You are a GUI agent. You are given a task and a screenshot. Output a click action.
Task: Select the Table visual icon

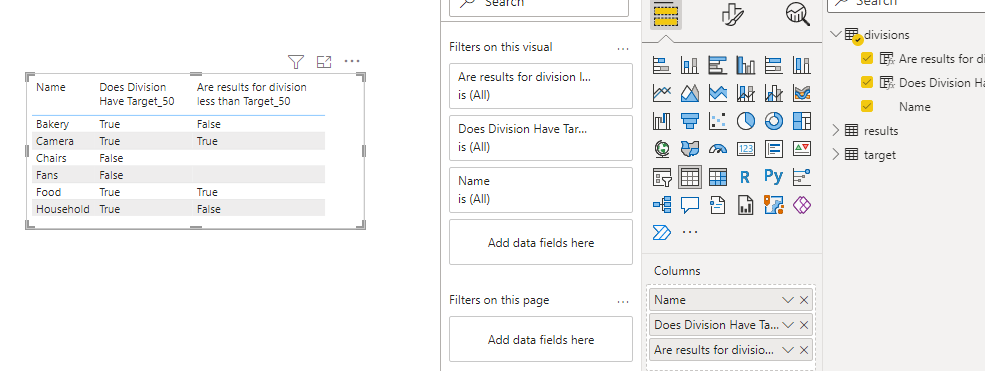coord(690,177)
